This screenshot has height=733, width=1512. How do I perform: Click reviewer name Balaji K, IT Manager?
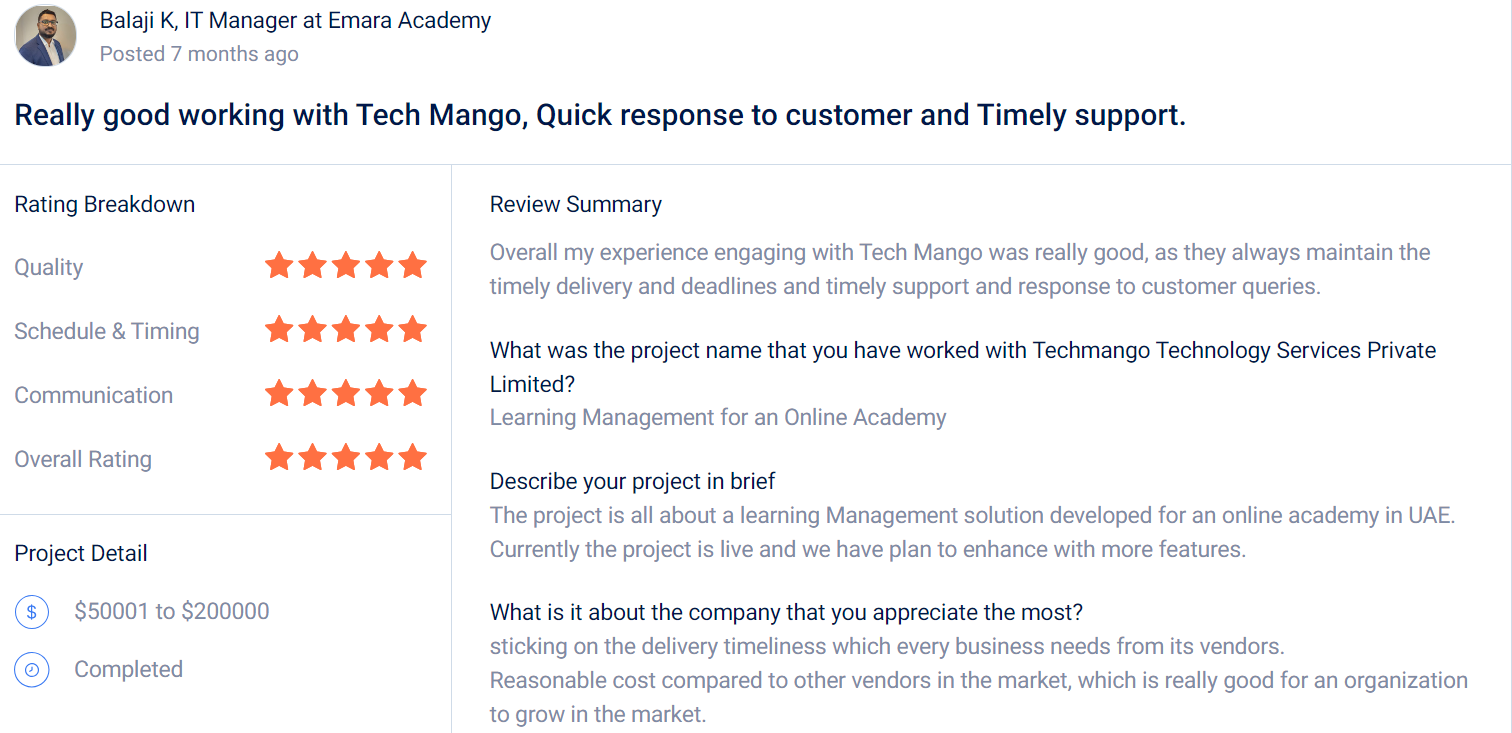[295, 20]
